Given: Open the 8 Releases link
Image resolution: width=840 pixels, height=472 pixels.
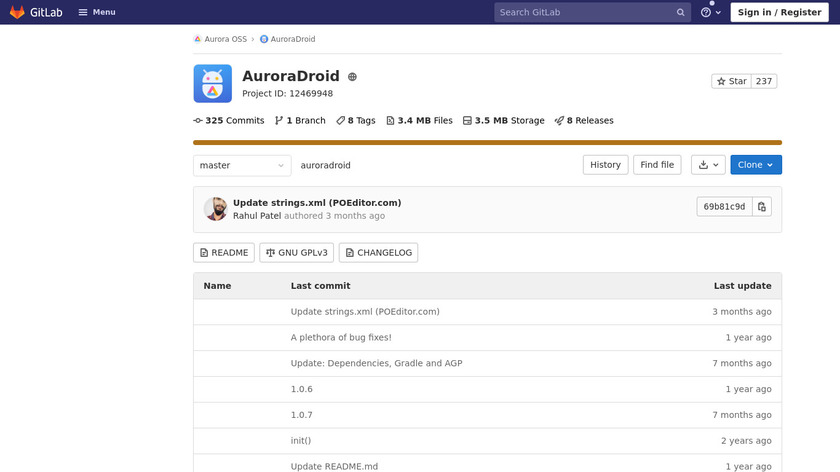Looking at the screenshot, I should click(584, 121).
